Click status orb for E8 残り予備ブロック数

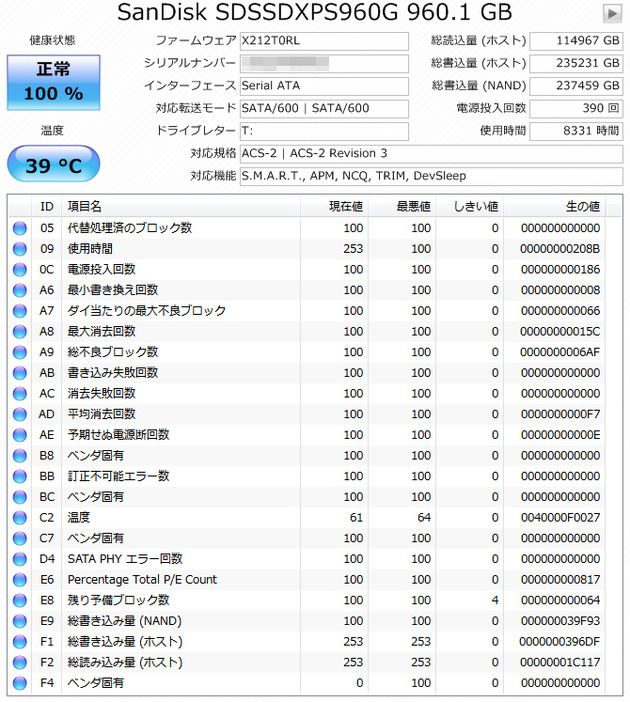(20, 600)
